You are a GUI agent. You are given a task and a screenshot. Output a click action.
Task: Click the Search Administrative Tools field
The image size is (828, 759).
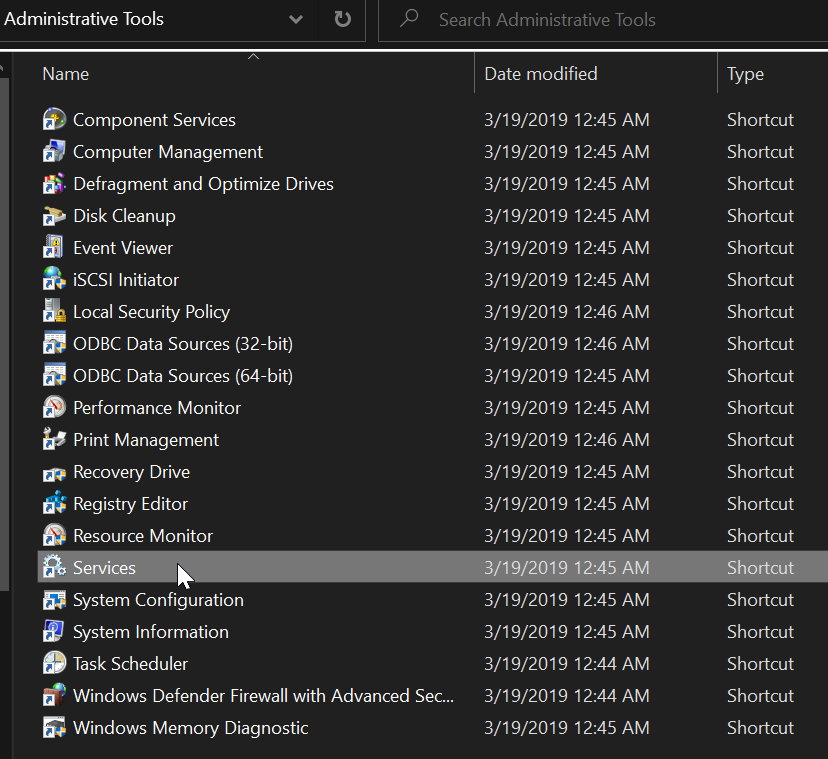pyautogui.click(x=603, y=20)
